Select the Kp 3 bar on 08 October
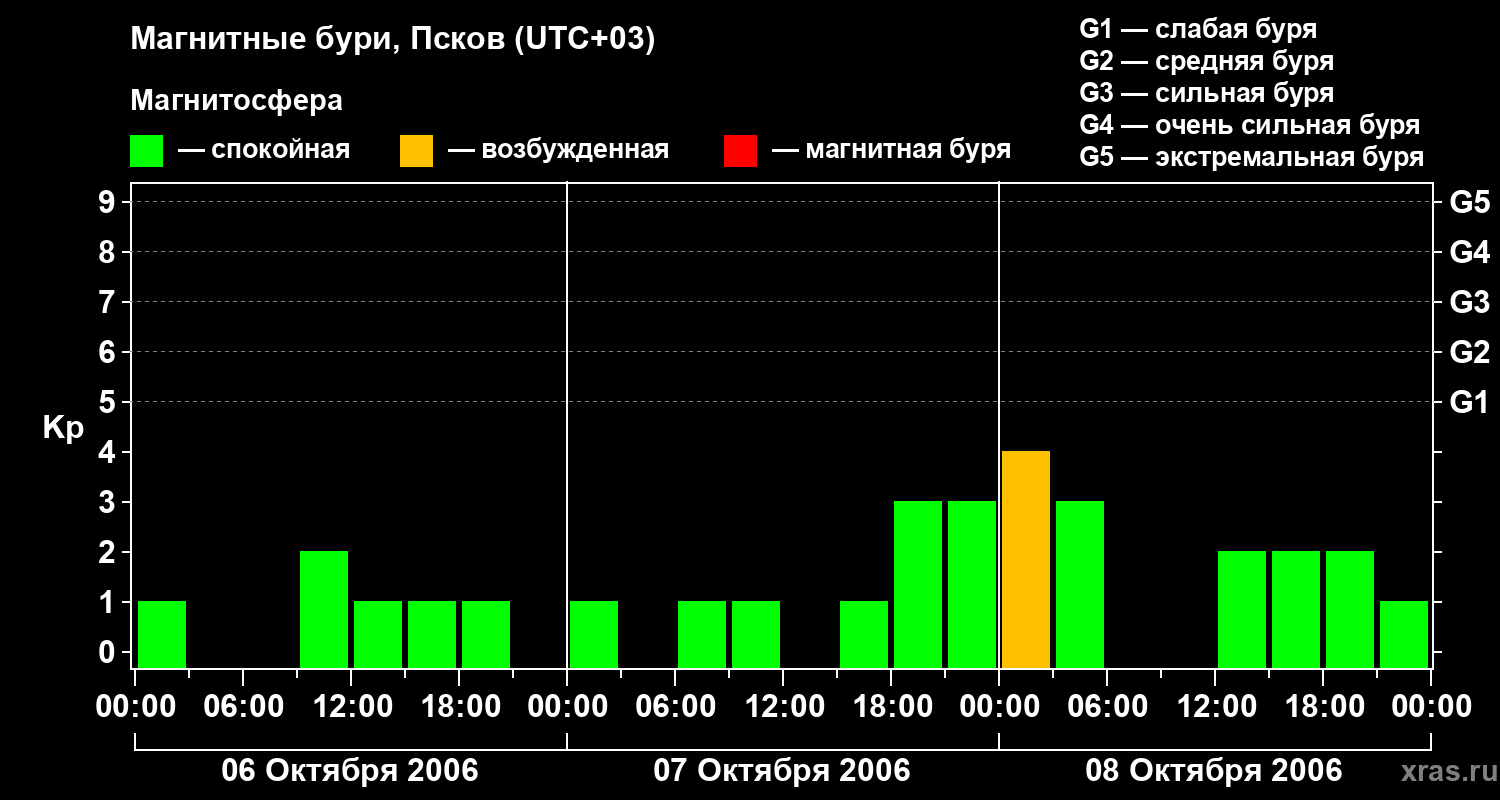Image resolution: width=1500 pixels, height=800 pixels. coord(1080,584)
